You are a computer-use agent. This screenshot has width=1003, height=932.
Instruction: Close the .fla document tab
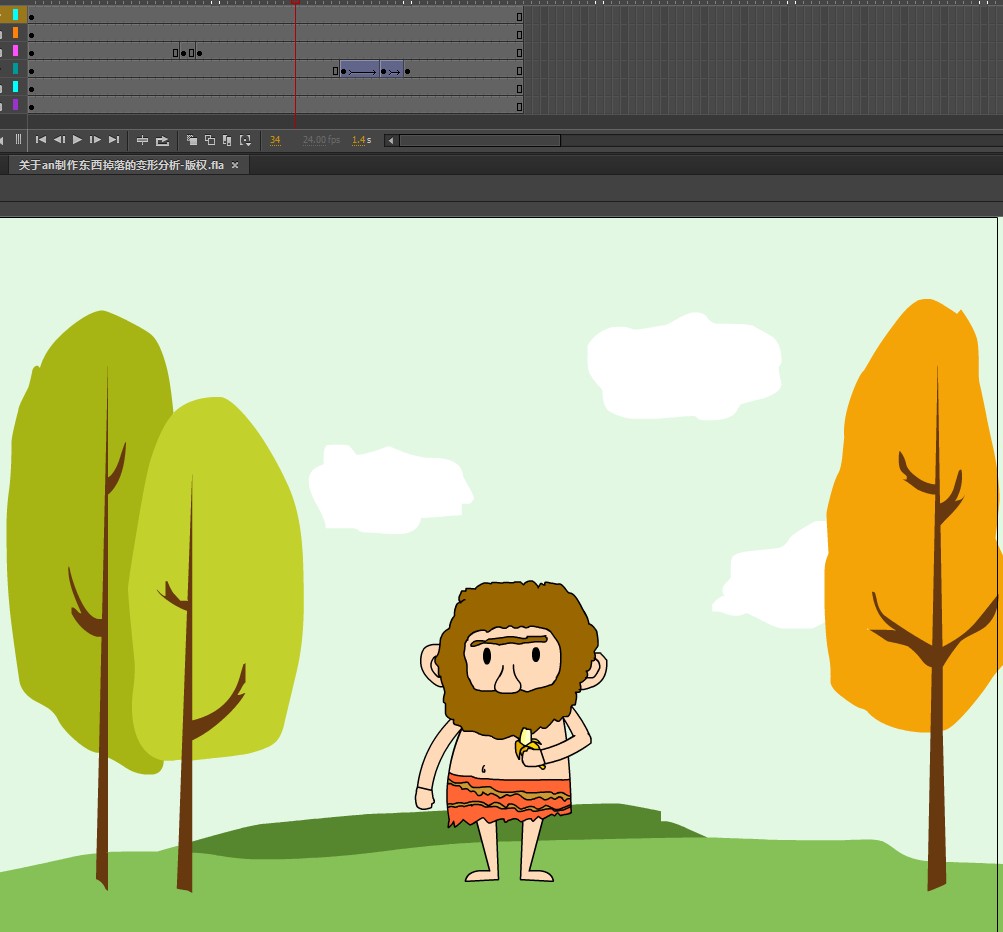(x=235, y=165)
